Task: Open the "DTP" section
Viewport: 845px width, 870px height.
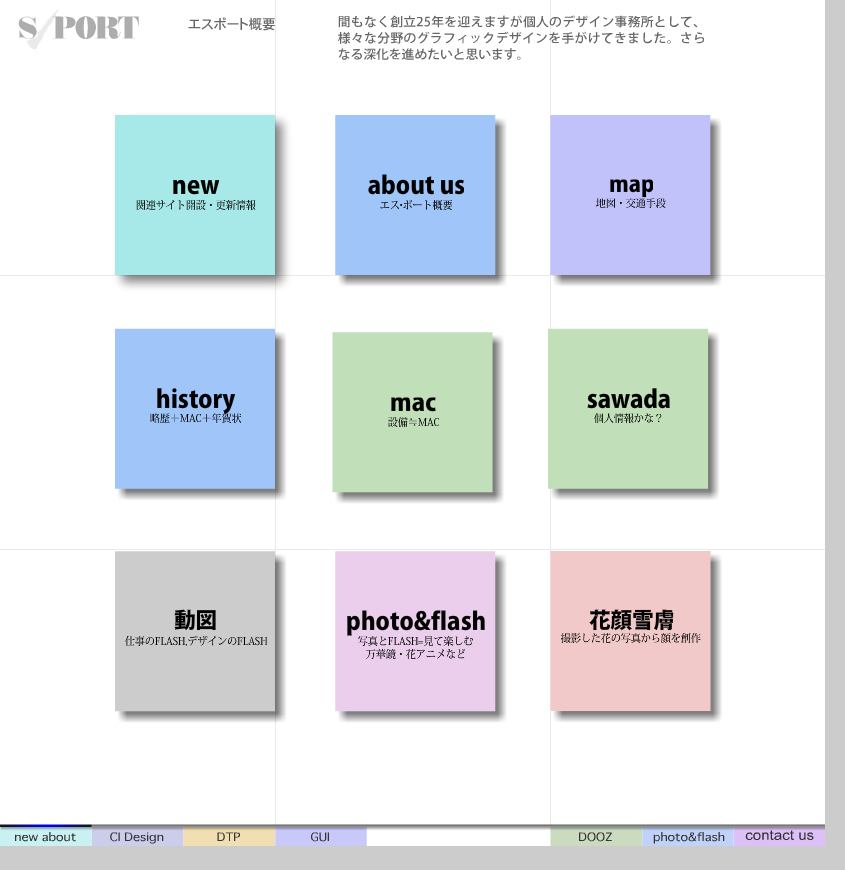Action: (228, 837)
